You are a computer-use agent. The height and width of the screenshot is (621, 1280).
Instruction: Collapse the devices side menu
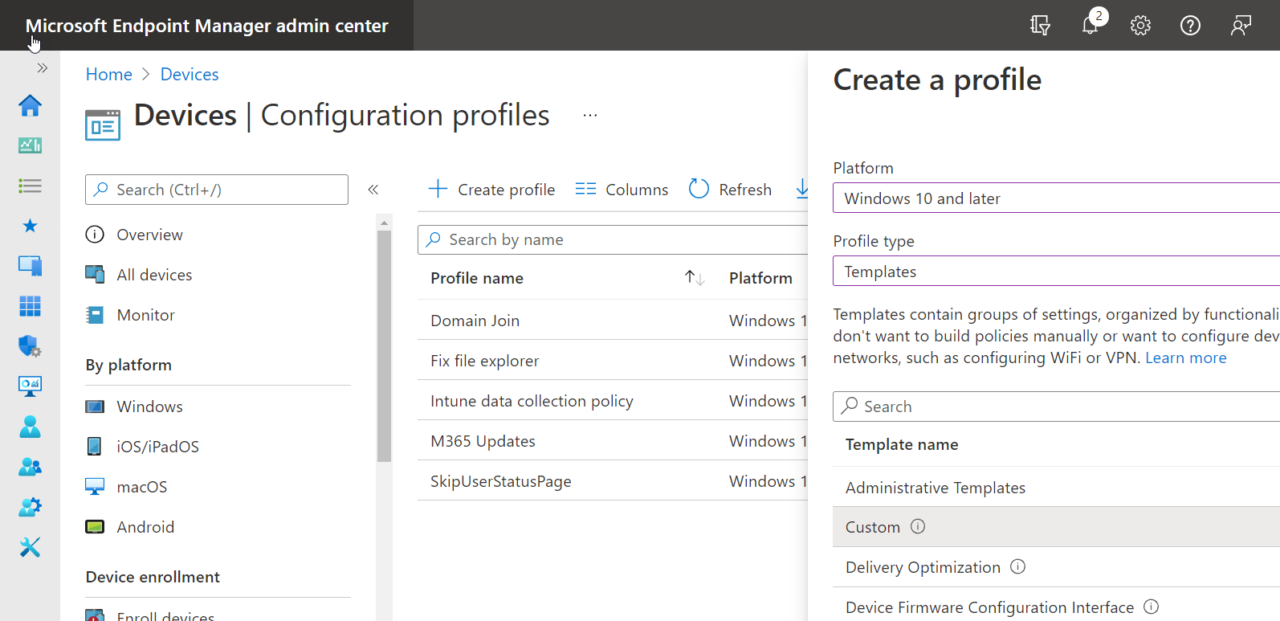tap(373, 189)
